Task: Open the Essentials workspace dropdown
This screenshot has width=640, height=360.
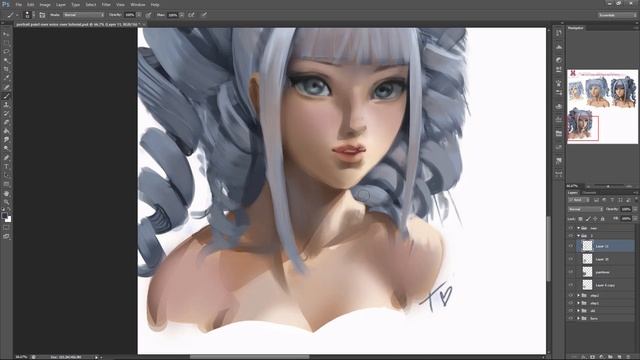Action: [616, 15]
